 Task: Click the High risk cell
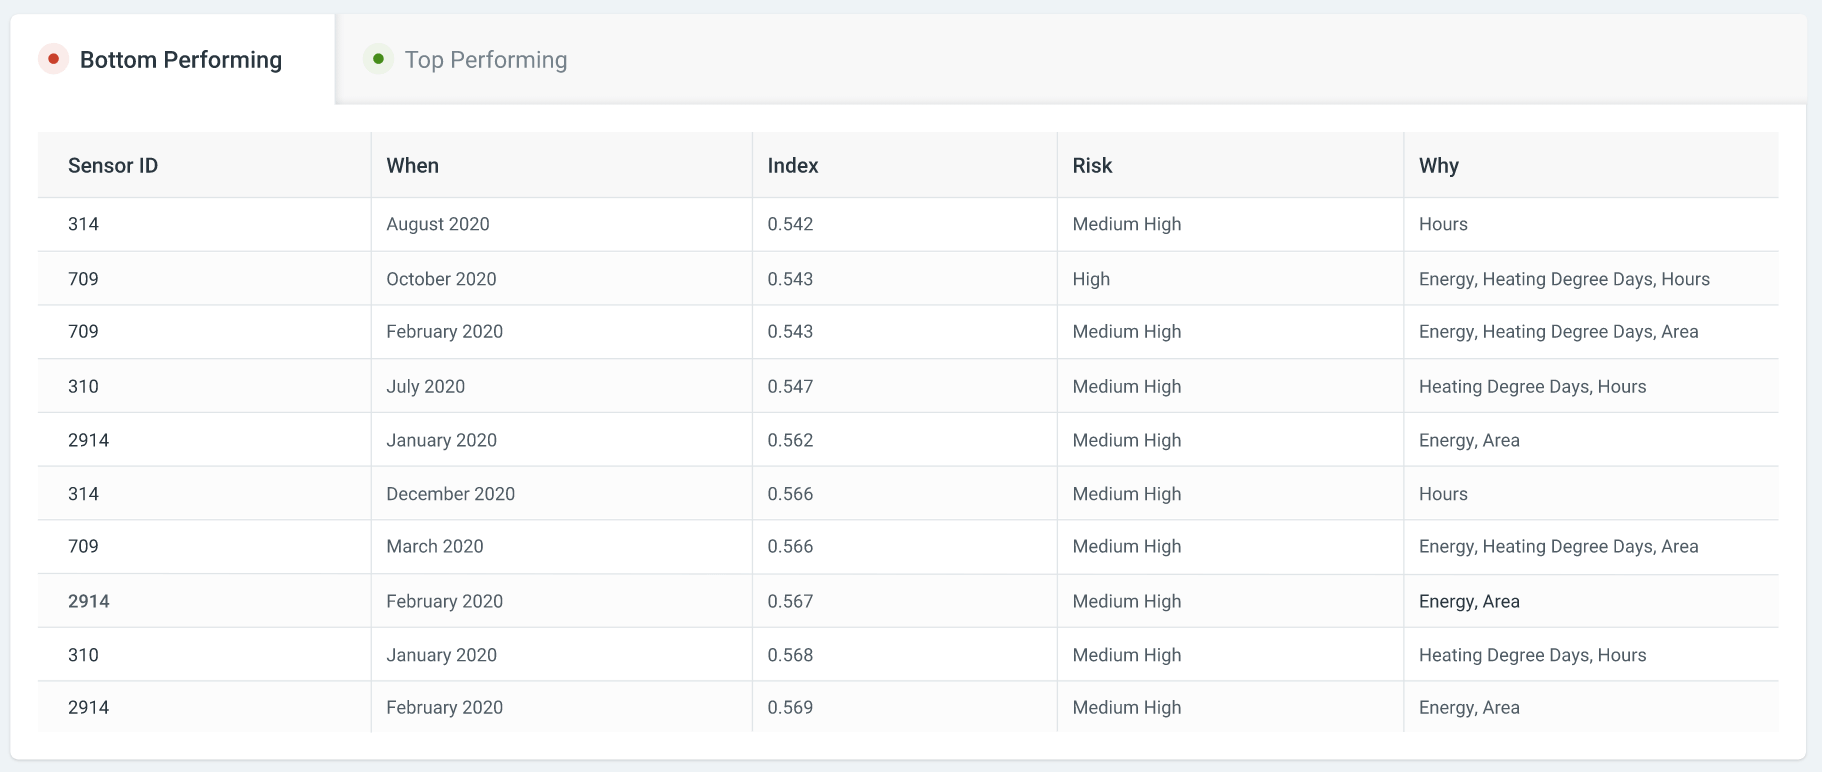click(x=1091, y=279)
